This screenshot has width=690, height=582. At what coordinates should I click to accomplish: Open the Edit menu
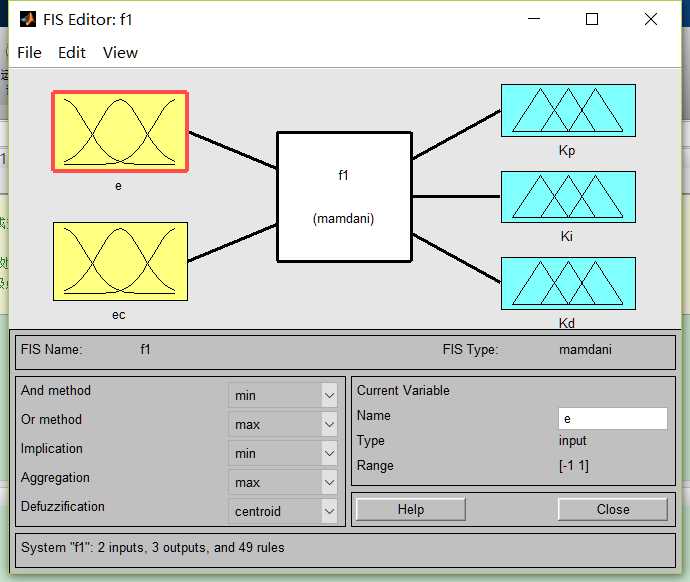pos(72,53)
